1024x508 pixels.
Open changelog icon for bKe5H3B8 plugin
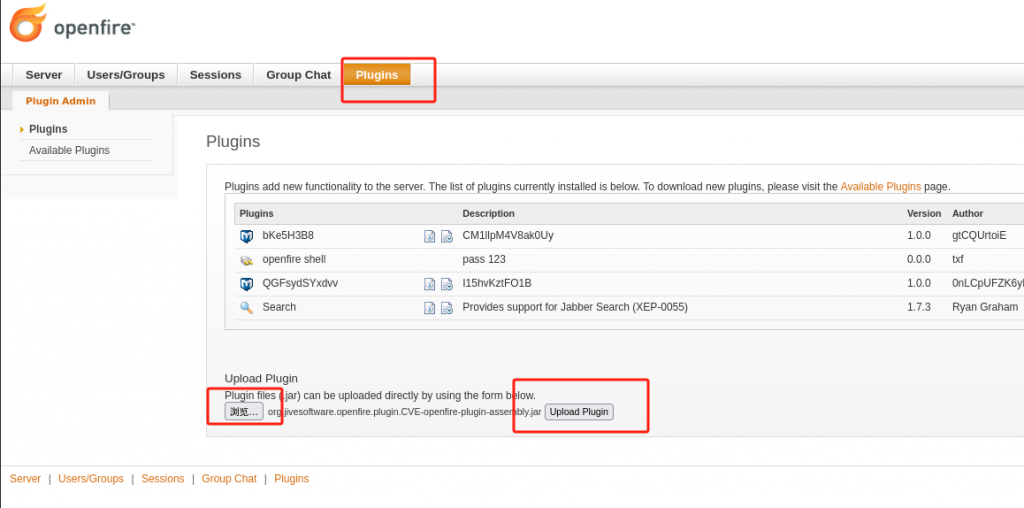(x=447, y=236)
